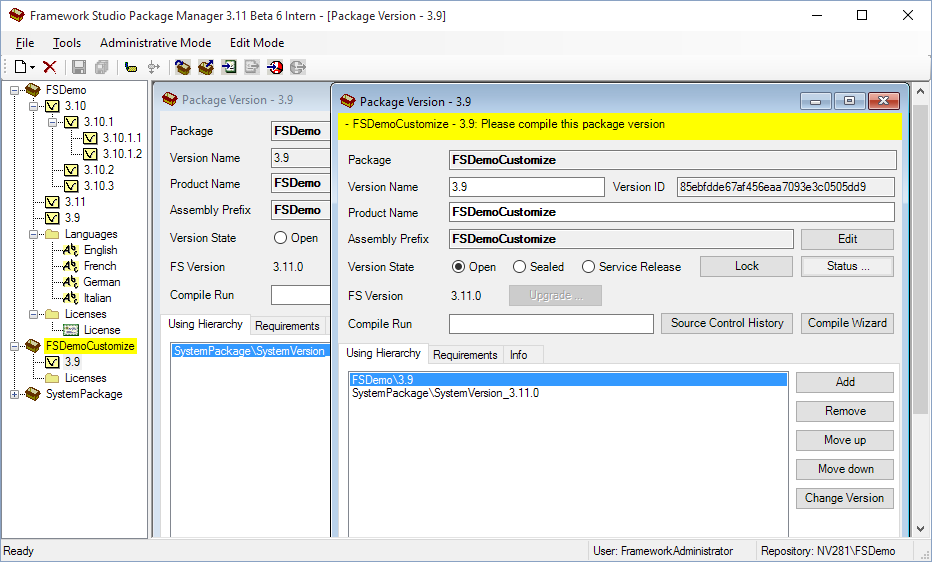
Task: Click the Save All toolbar icon
Action: point(102,67)
